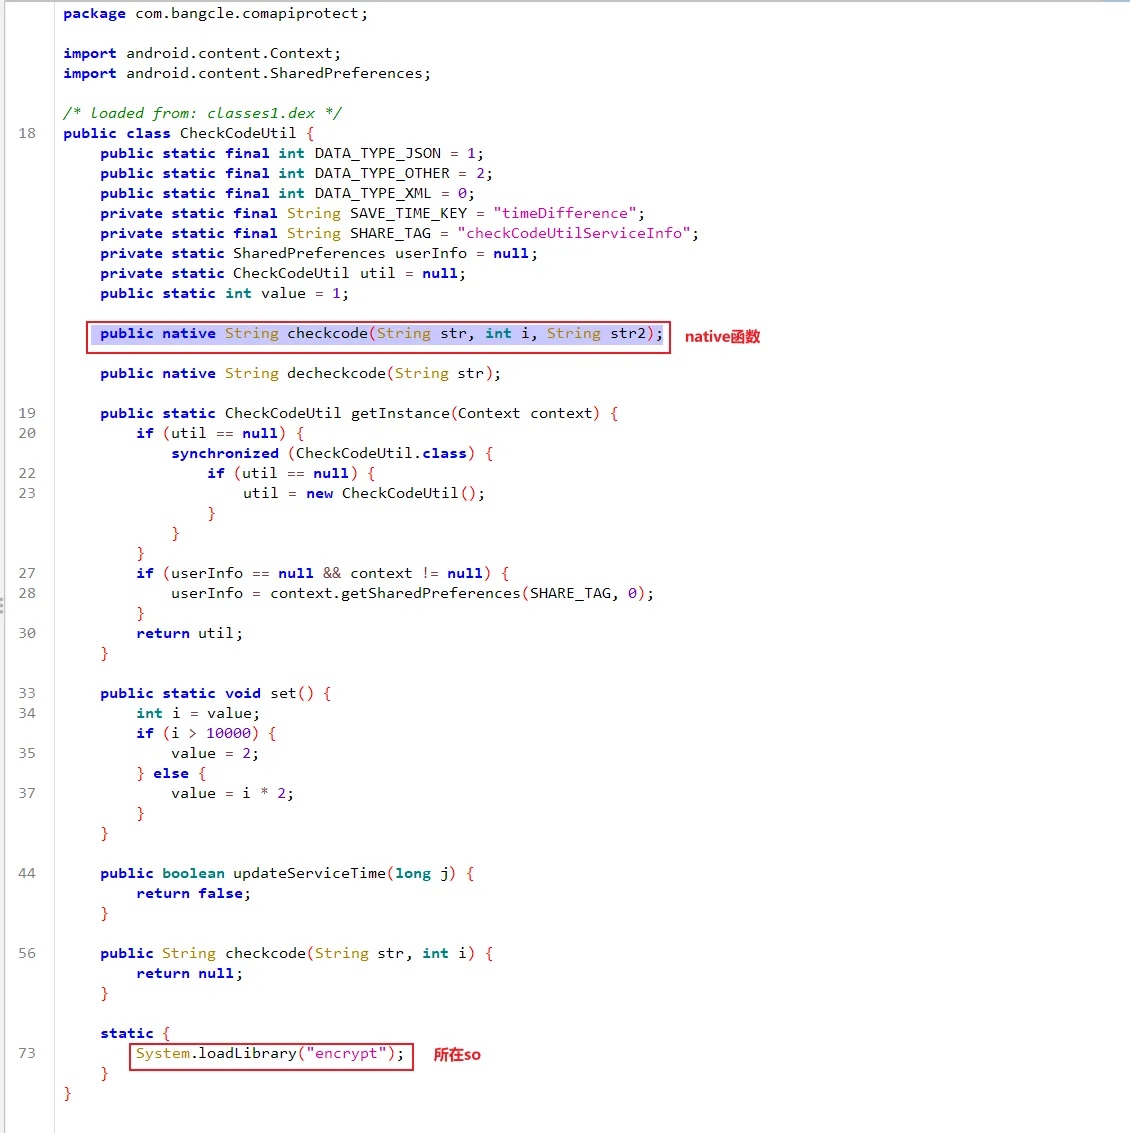
Task: Click the package com.bangcle.comapiprotect declaration
Action: pos(215,14)
